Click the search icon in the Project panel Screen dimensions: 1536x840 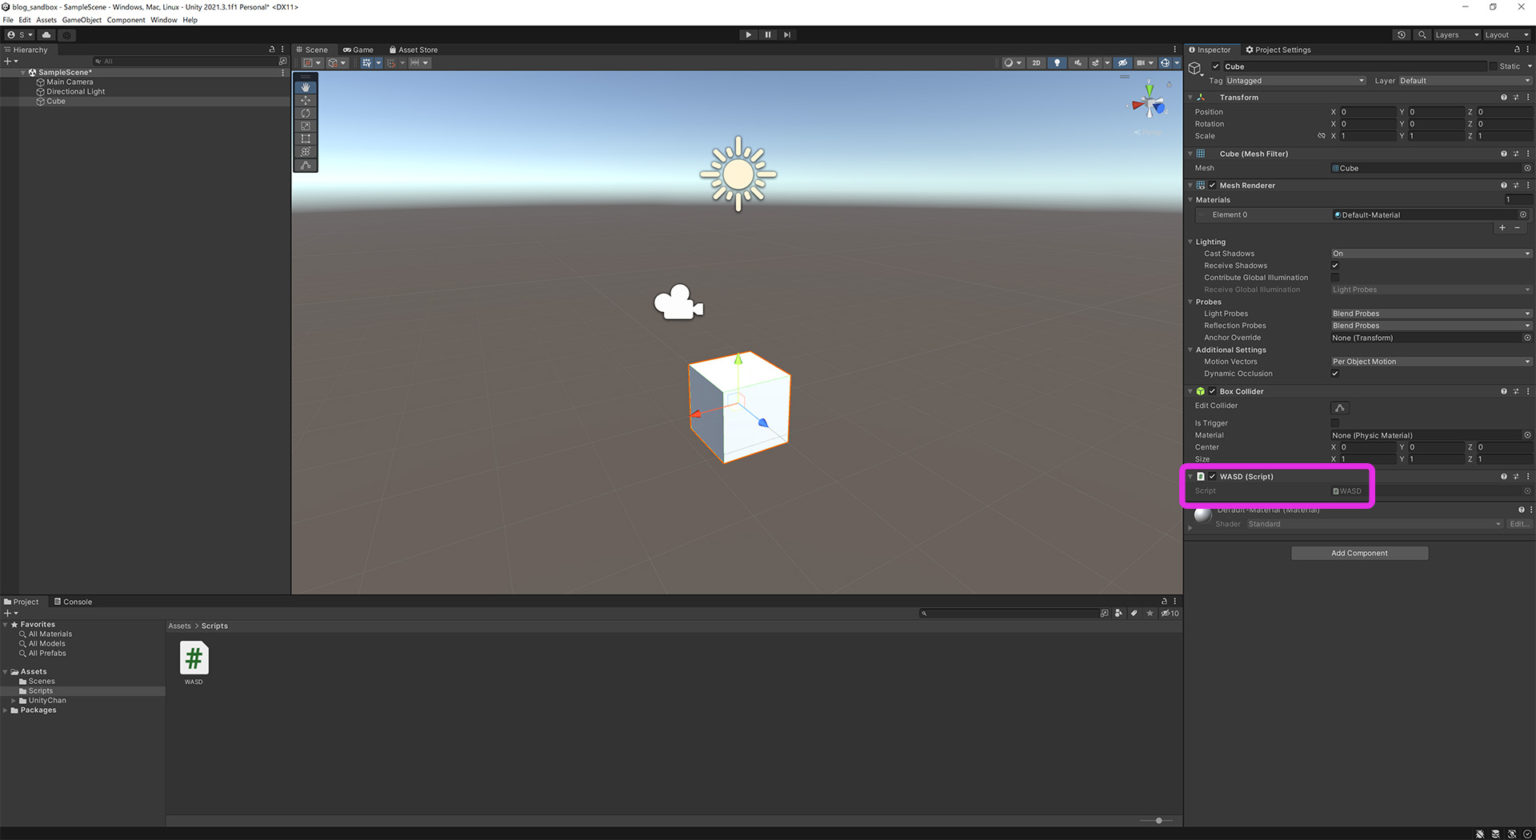pos(924,613)
